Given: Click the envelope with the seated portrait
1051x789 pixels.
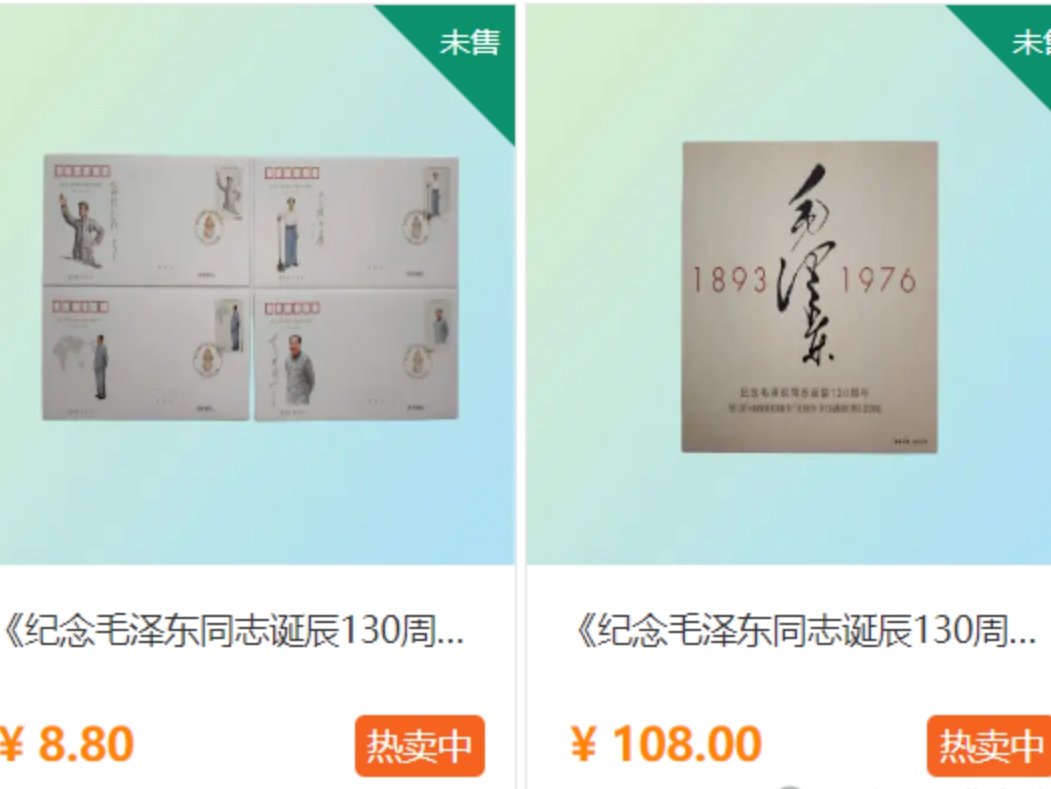Looking at the screenshot, I should 356,355.
